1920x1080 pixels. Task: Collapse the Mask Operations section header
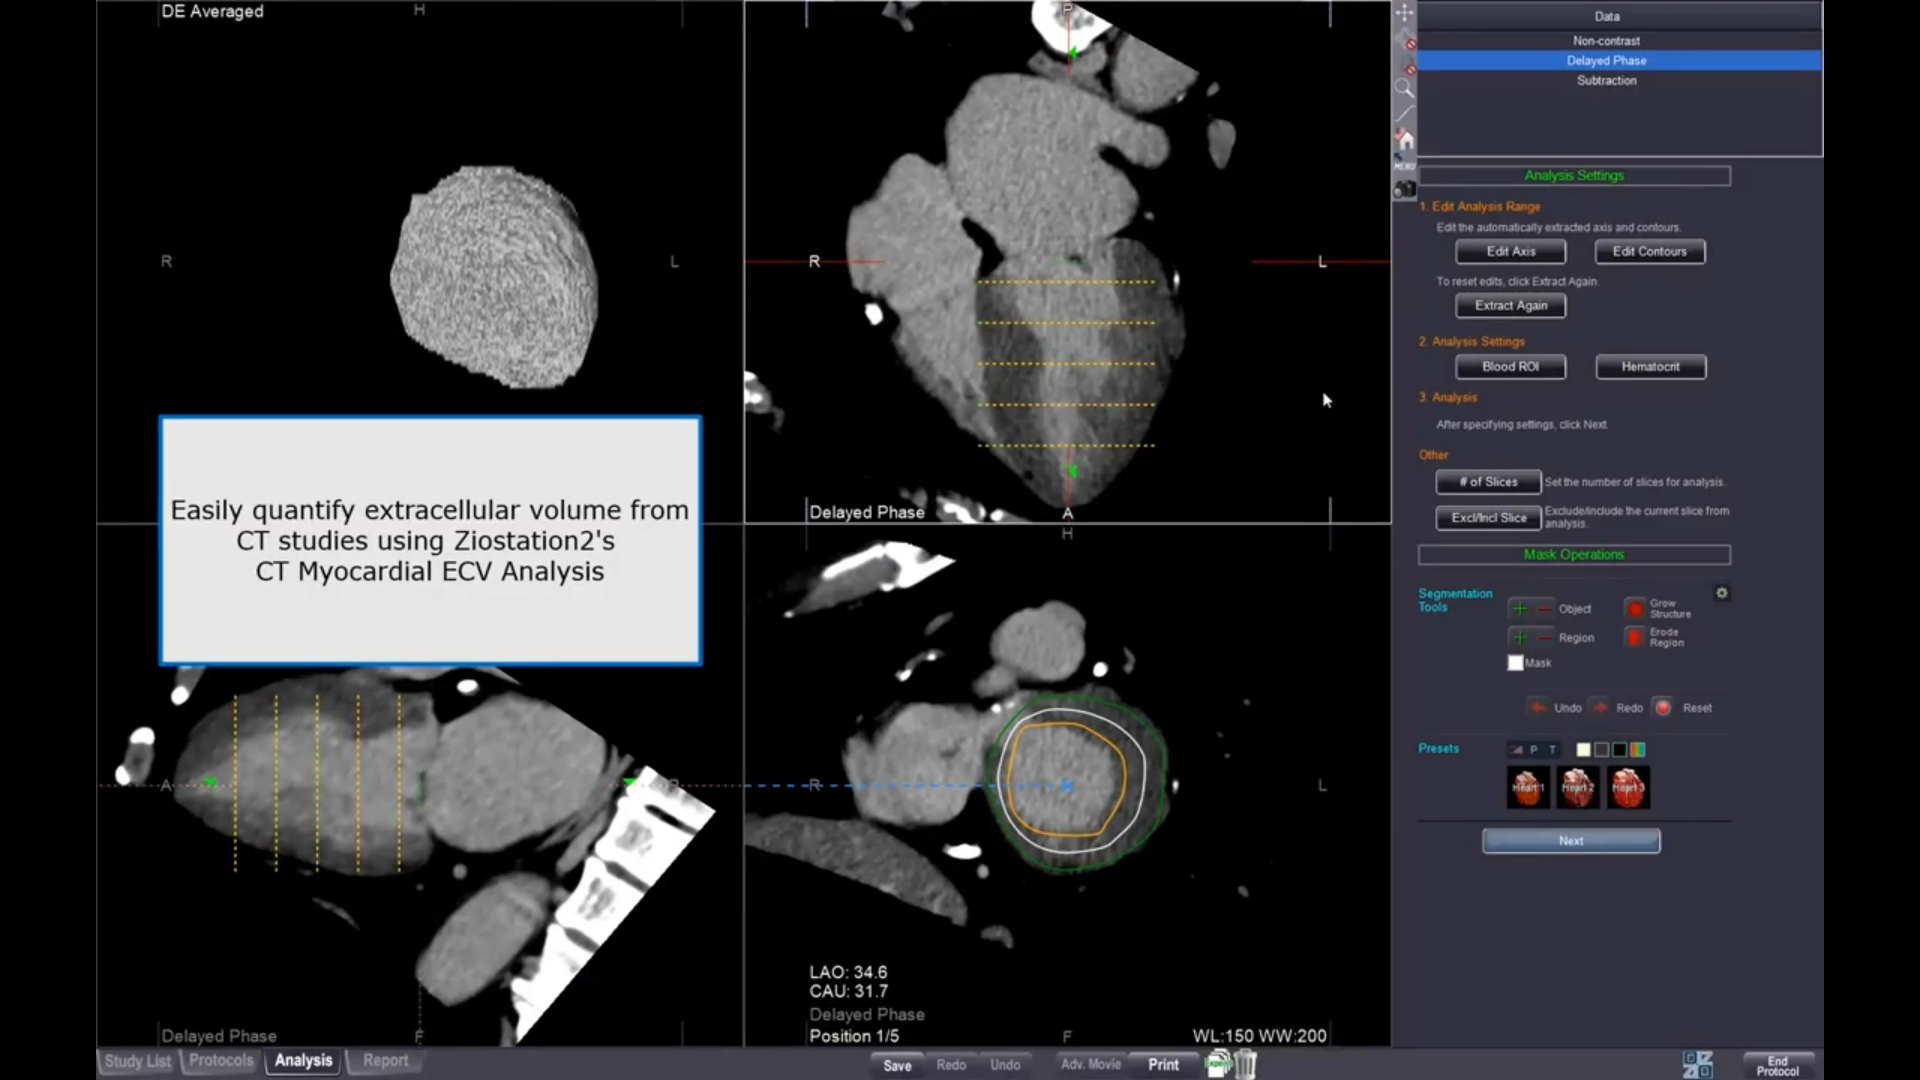point(1574,555)
